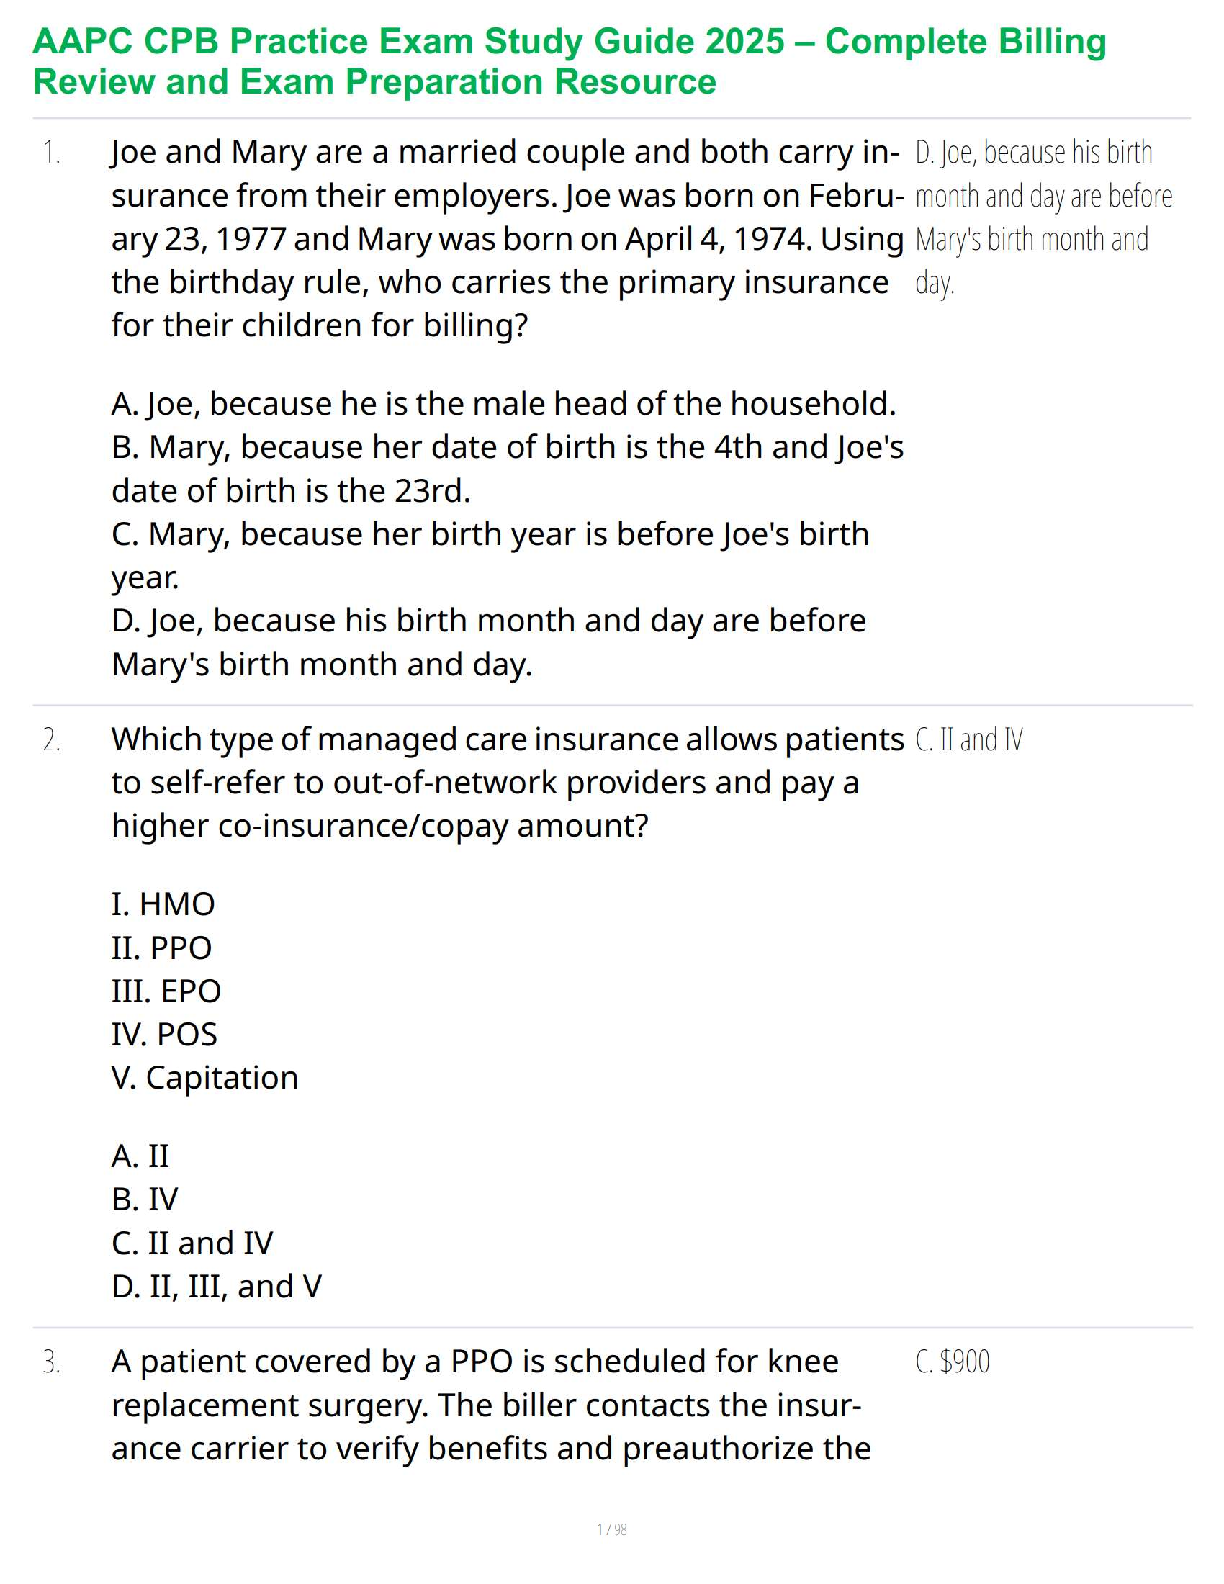Click the knee replacement surgery question text
Image resolution: width=1224 pixels, height=1584 pixels.
click(x=490, y=1405)
